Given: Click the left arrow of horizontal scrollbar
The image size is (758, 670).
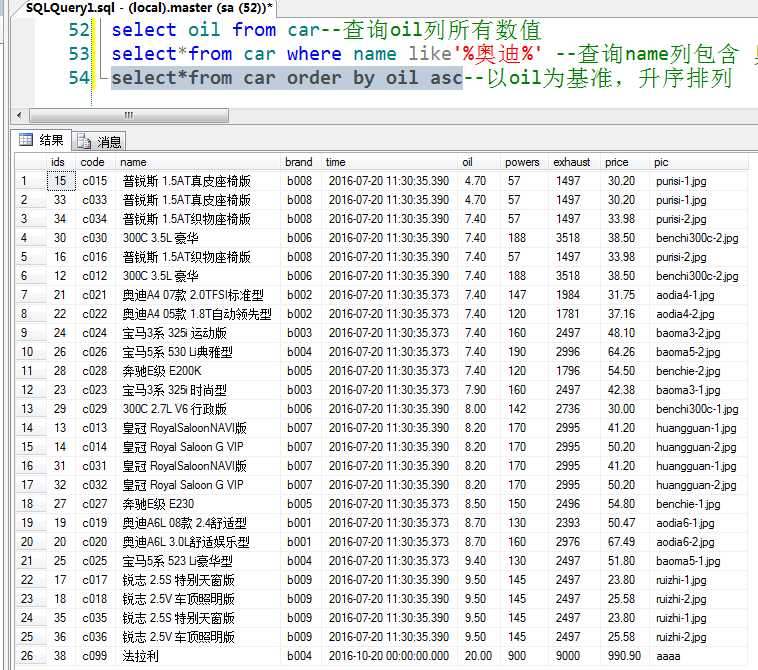Looking at the screenshot, I should coord(19,115).
